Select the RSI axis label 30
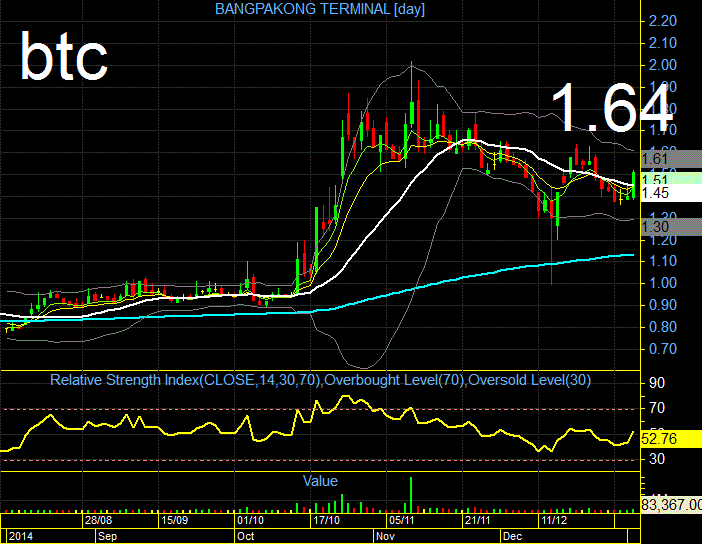 pyautogui.click(x=657, y=458)
